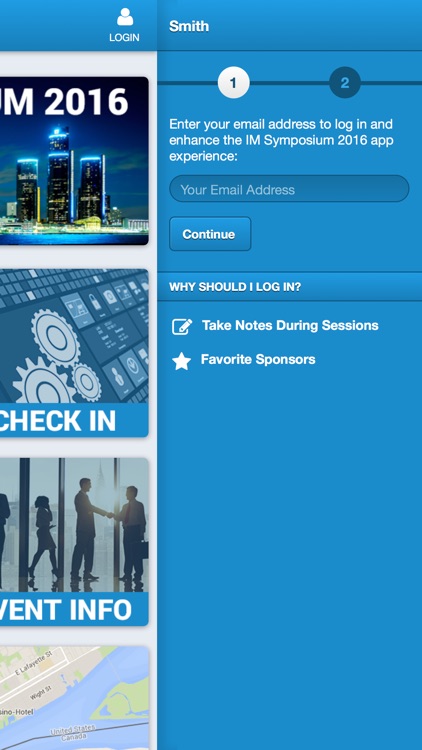The image size is (422, 750).
Task: Click the LOGIN text label
Action: point(124,38)
